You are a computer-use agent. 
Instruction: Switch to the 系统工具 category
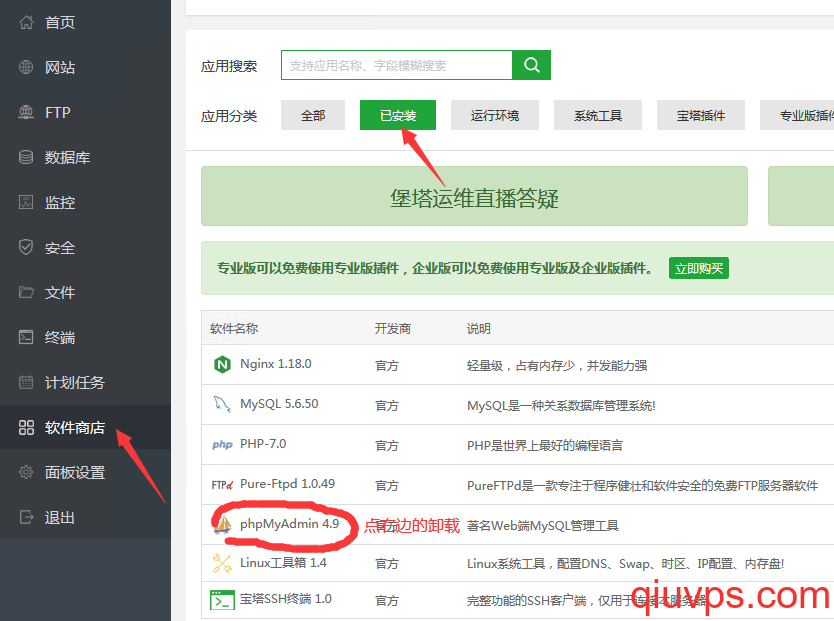click(598, 115)
